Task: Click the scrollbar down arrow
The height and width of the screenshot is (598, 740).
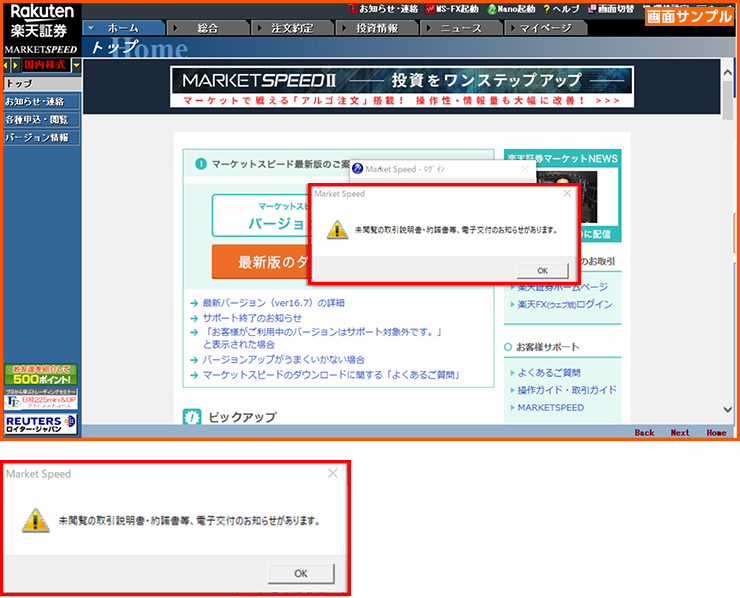Action: coord(727,410)
